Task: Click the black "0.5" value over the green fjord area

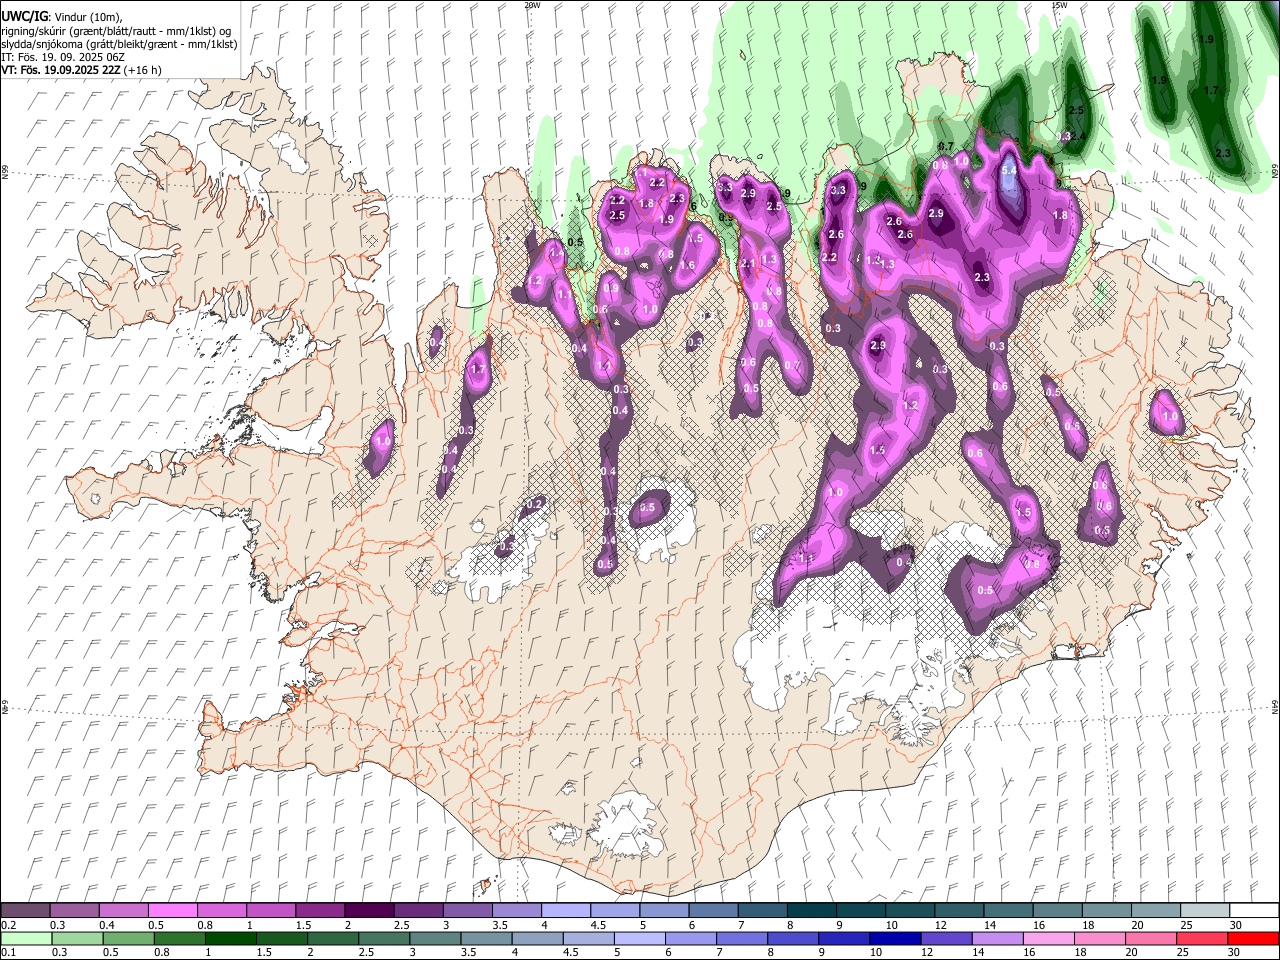Action: pos(575,242)
